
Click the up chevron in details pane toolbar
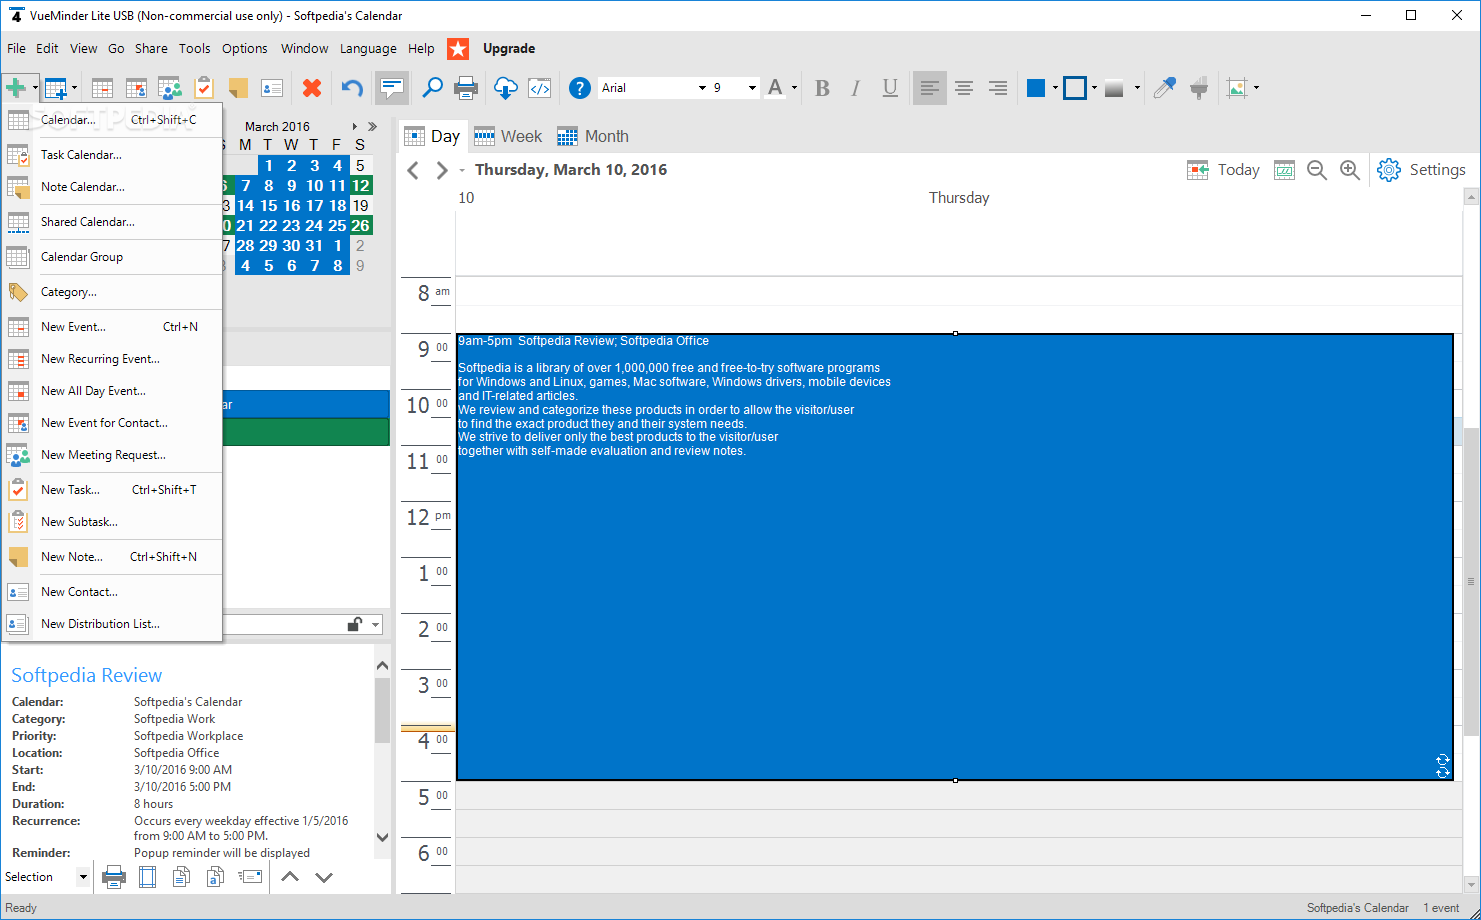(x=290, y=877)
